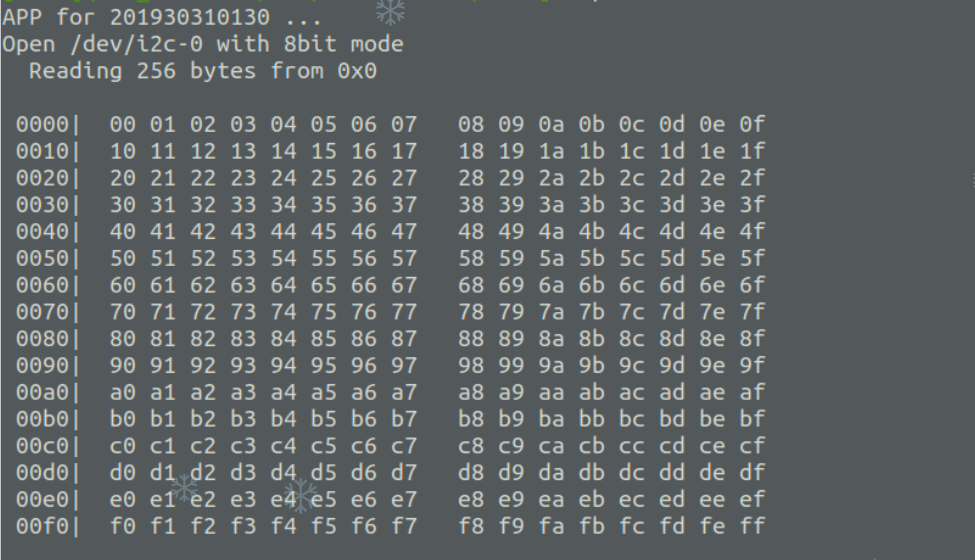The image size is (975, 560).
Task: Click the hex byte de
Action: pyautogui.click(x=712, y=472)
